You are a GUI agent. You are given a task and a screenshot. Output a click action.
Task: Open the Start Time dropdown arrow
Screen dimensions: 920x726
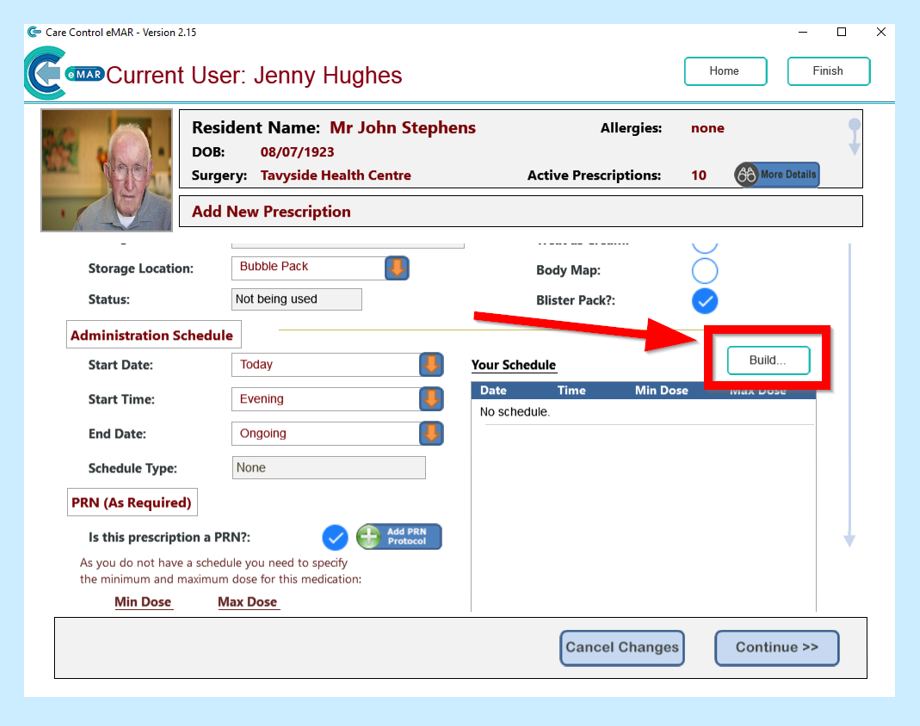coord(431,399)
